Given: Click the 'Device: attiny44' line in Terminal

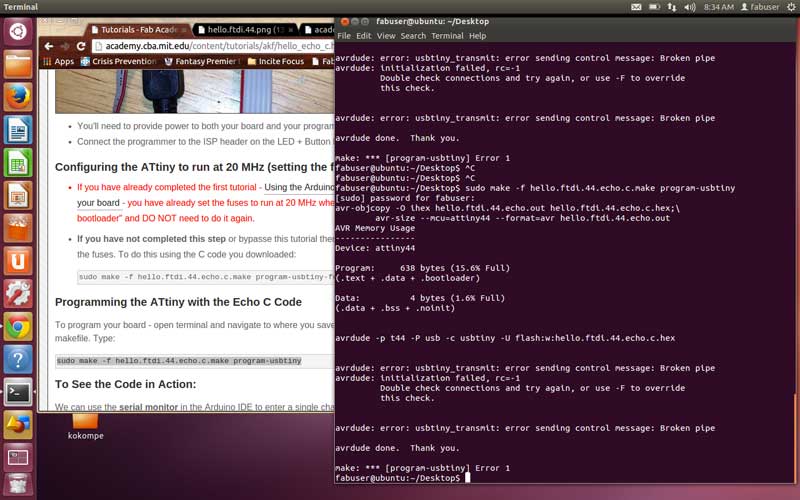Looking at the screenshot, I should (x=375, y=248).
